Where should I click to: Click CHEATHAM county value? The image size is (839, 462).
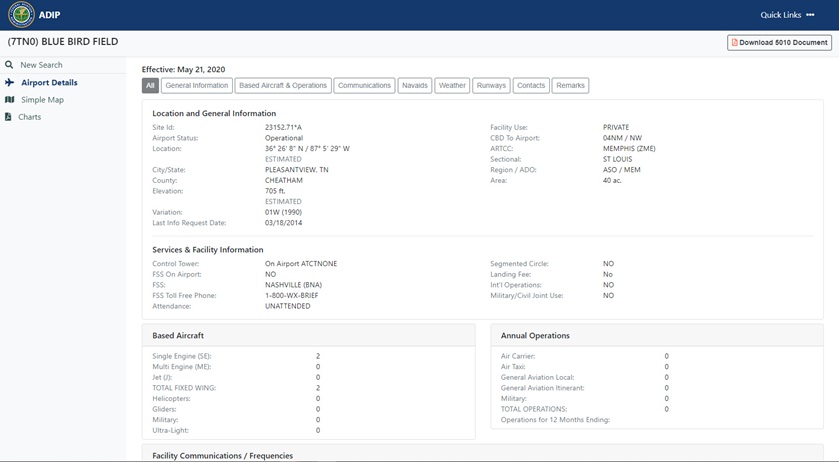click(284, 180)
